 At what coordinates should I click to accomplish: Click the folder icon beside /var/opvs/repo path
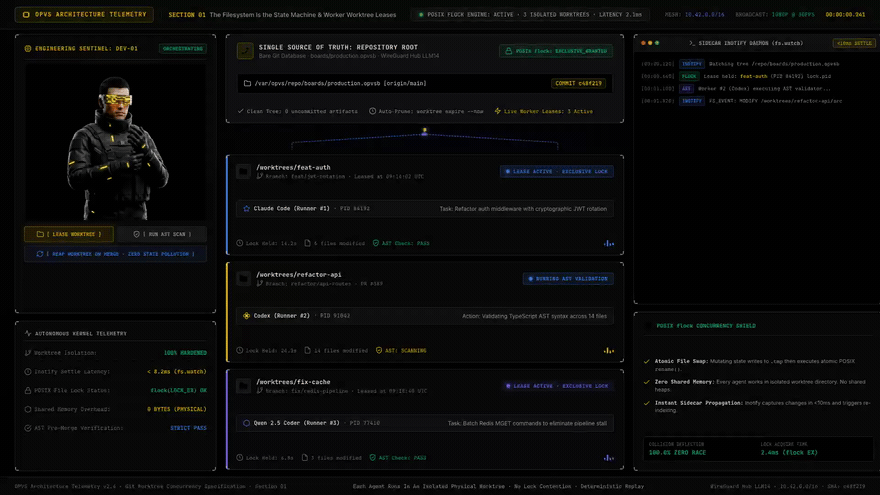coord(247,83)
